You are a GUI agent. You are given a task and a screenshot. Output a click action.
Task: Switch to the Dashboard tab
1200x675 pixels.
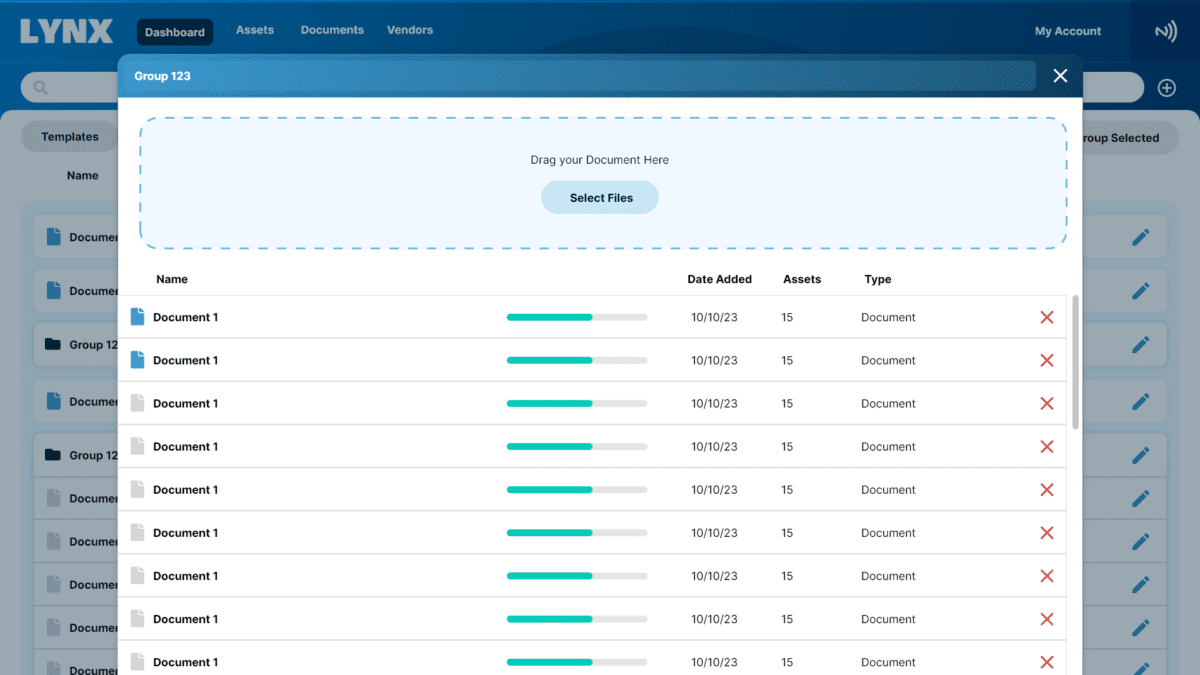click(x=175, y=32)
